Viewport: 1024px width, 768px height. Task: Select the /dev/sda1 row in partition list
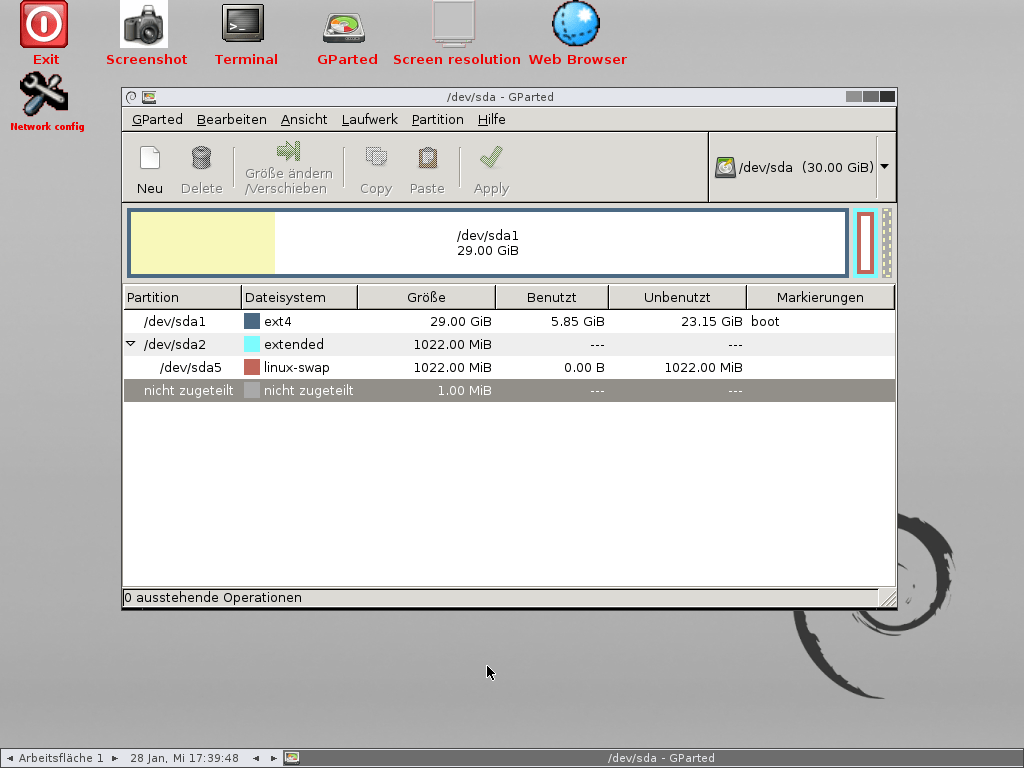tap(509, 321)
